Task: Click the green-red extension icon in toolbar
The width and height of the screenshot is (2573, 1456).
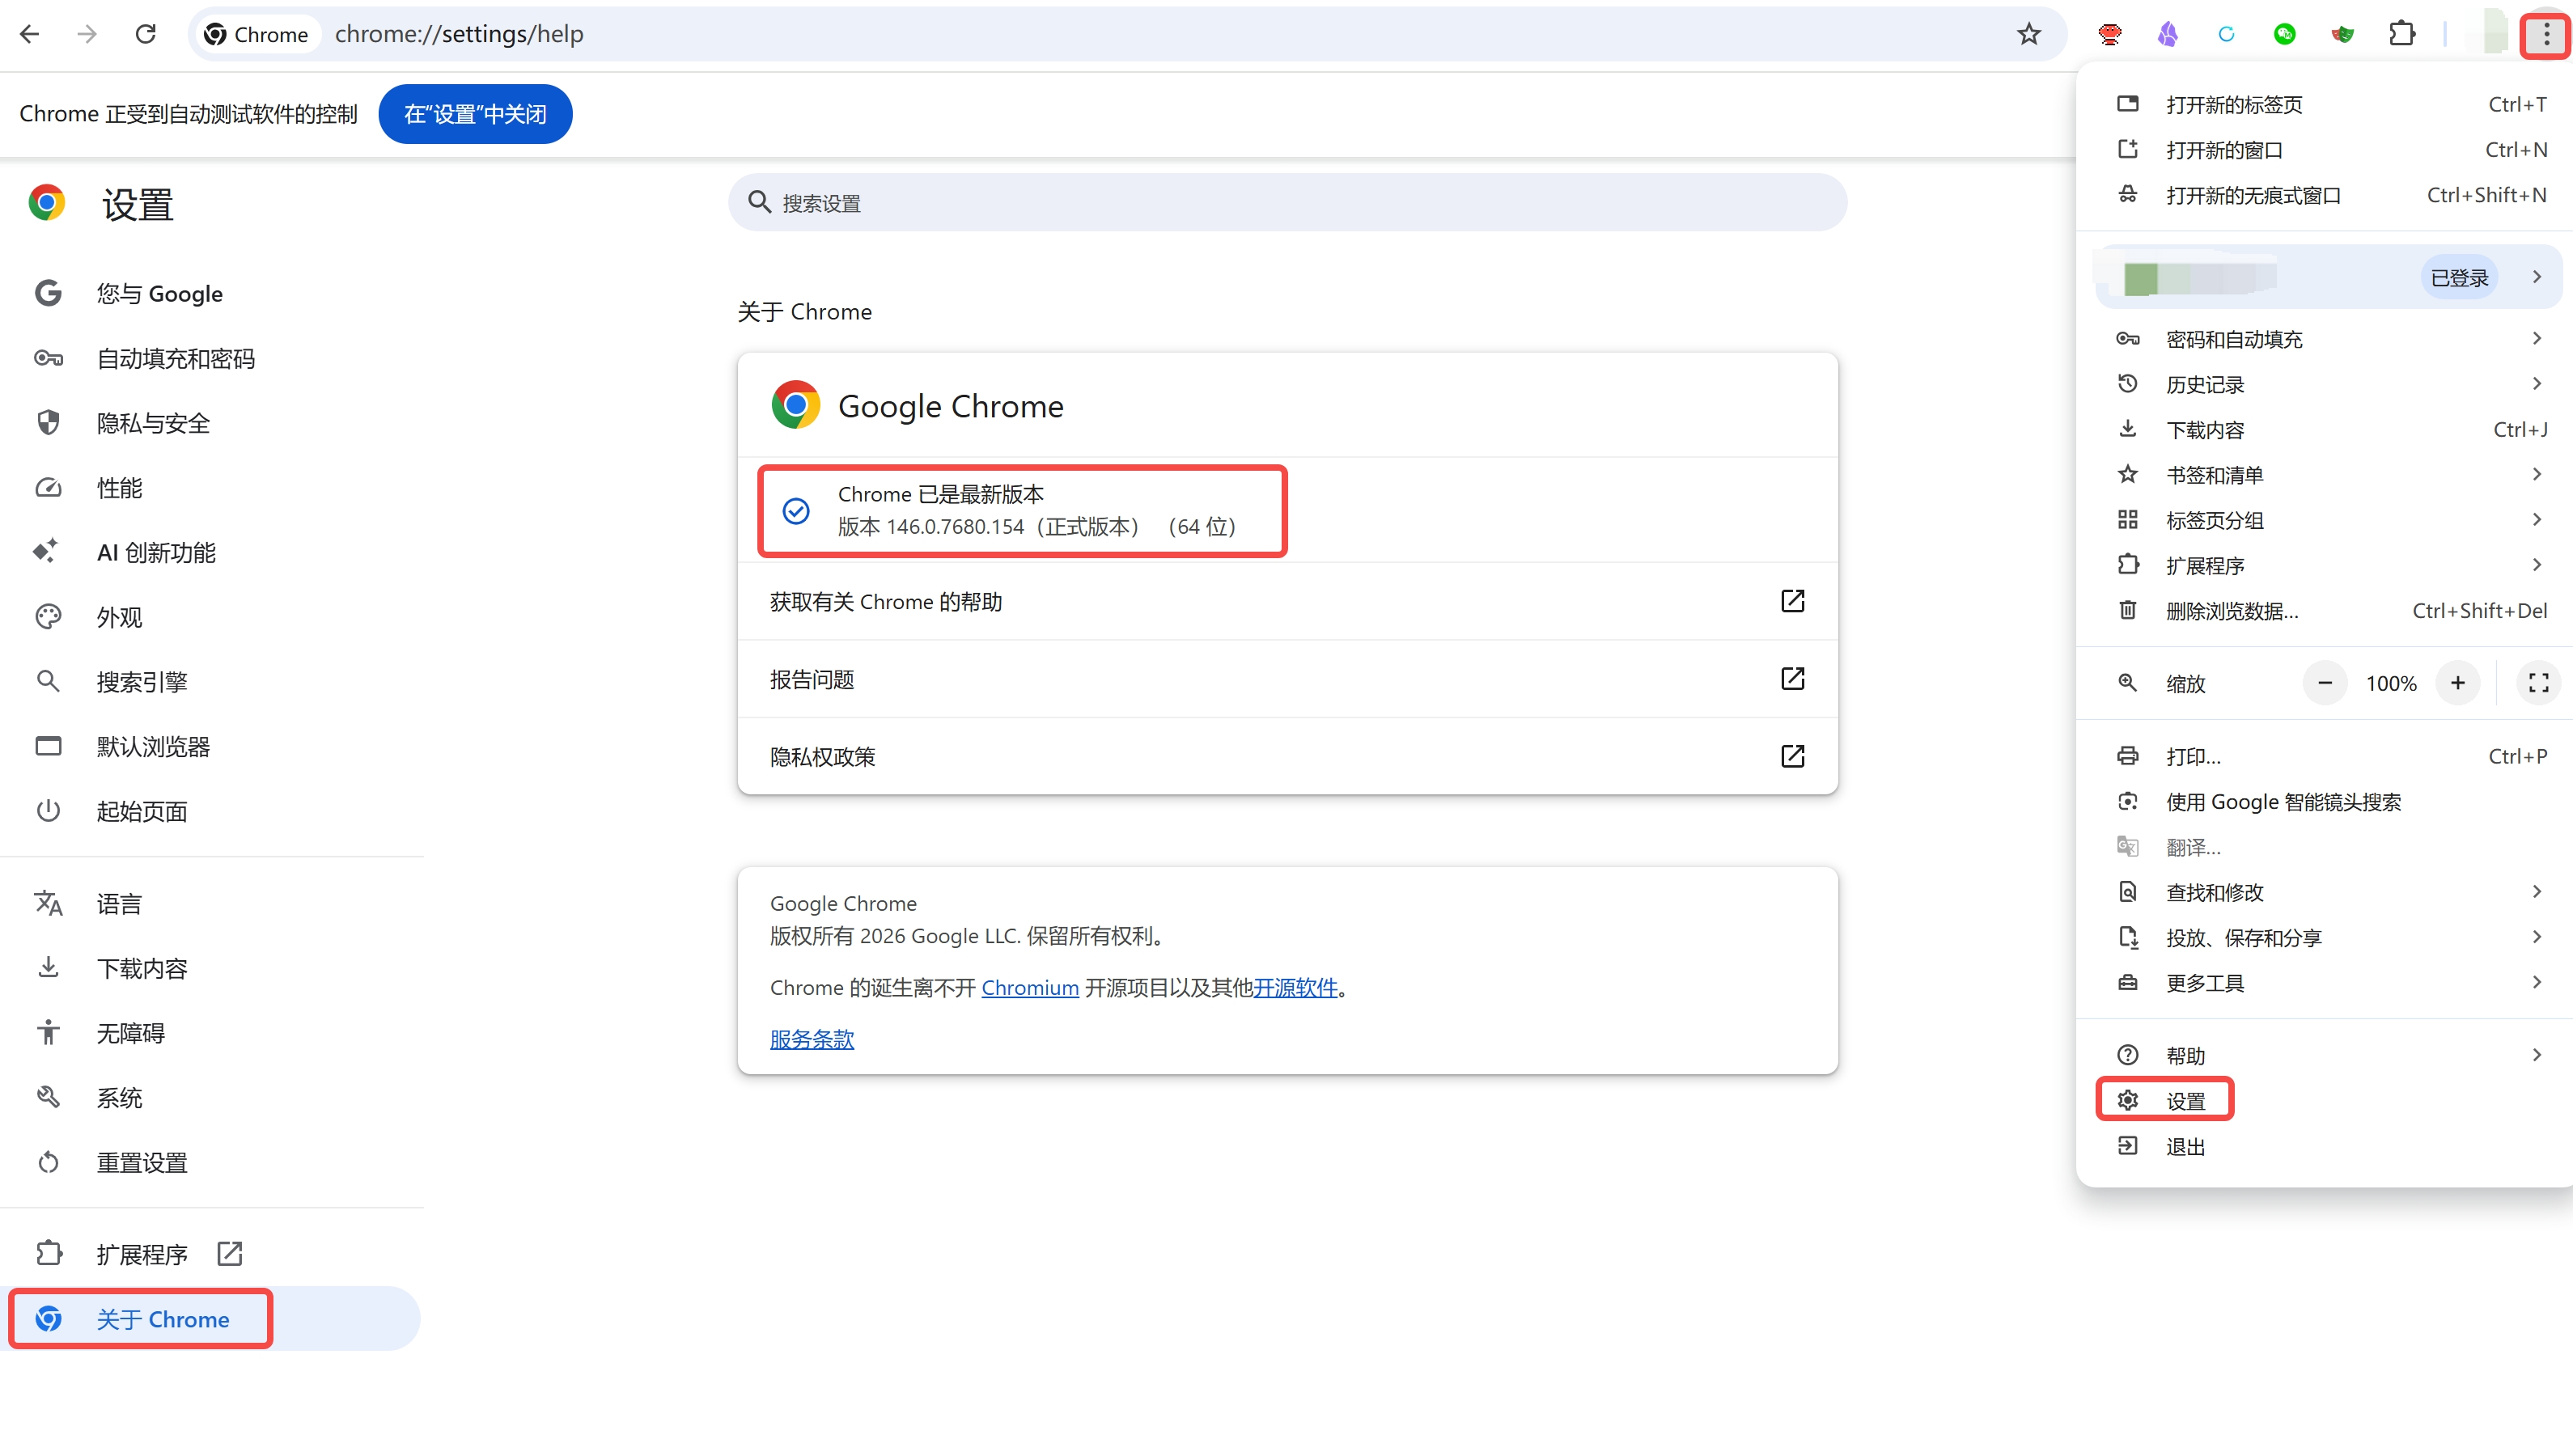Action: pos(2343,34)
